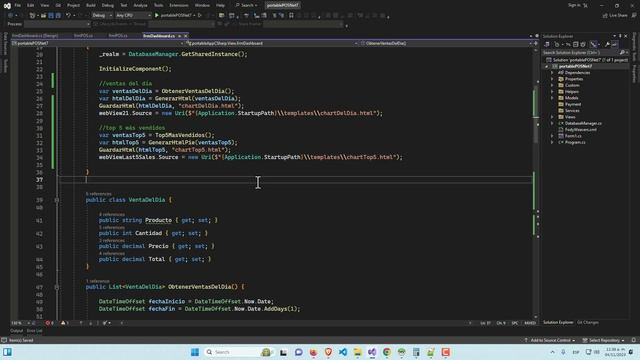This screenshot has width=640, height=360.
Task: Open the member dropdown ObtenerVentasDelDia
Action: tap(446, 43)
